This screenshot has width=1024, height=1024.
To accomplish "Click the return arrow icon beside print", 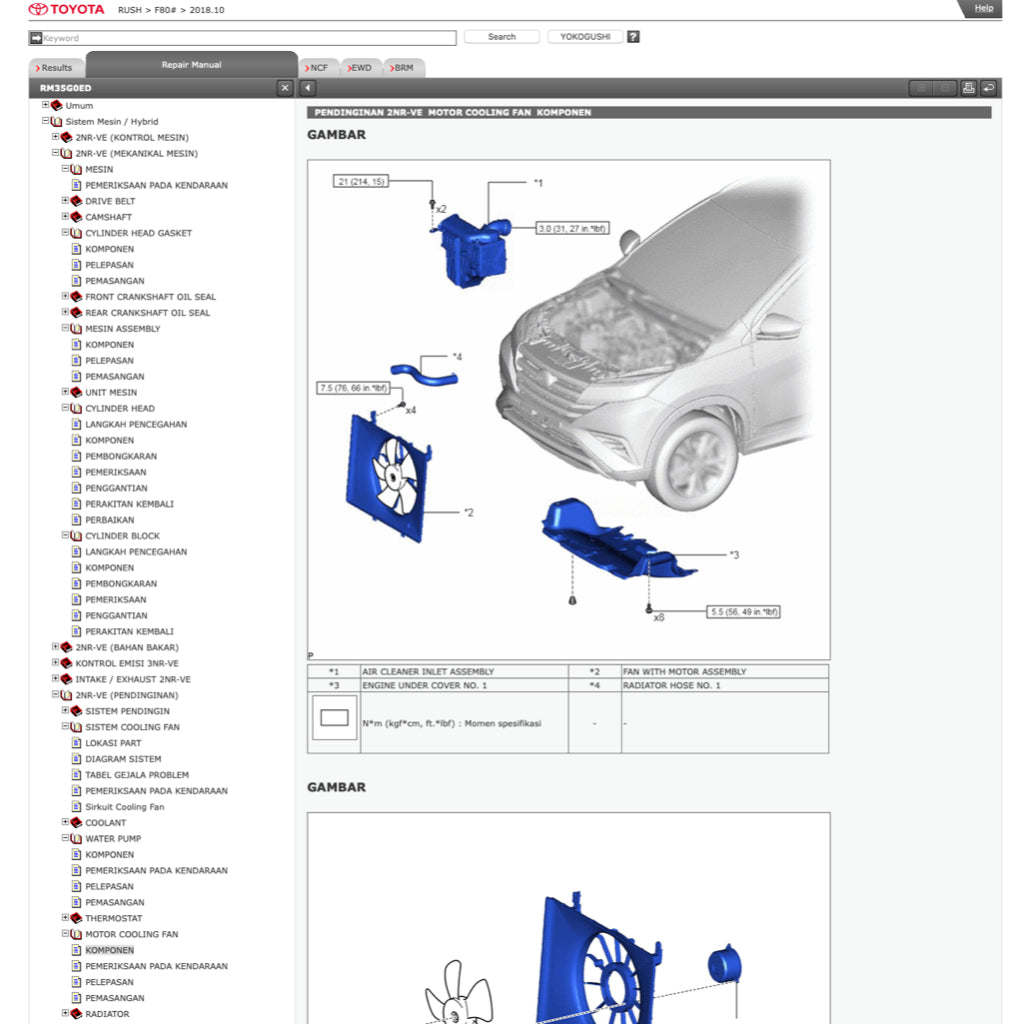I will tap(988, 88).
